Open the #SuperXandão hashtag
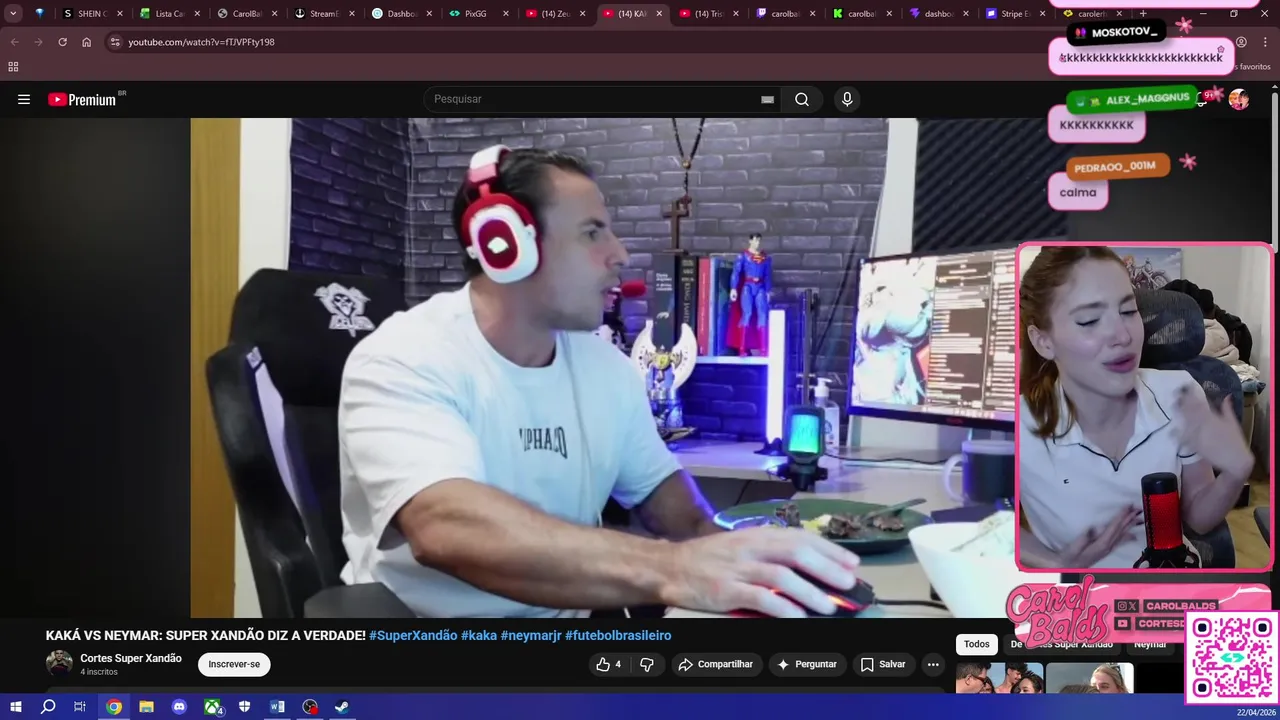 click(413, 635)
